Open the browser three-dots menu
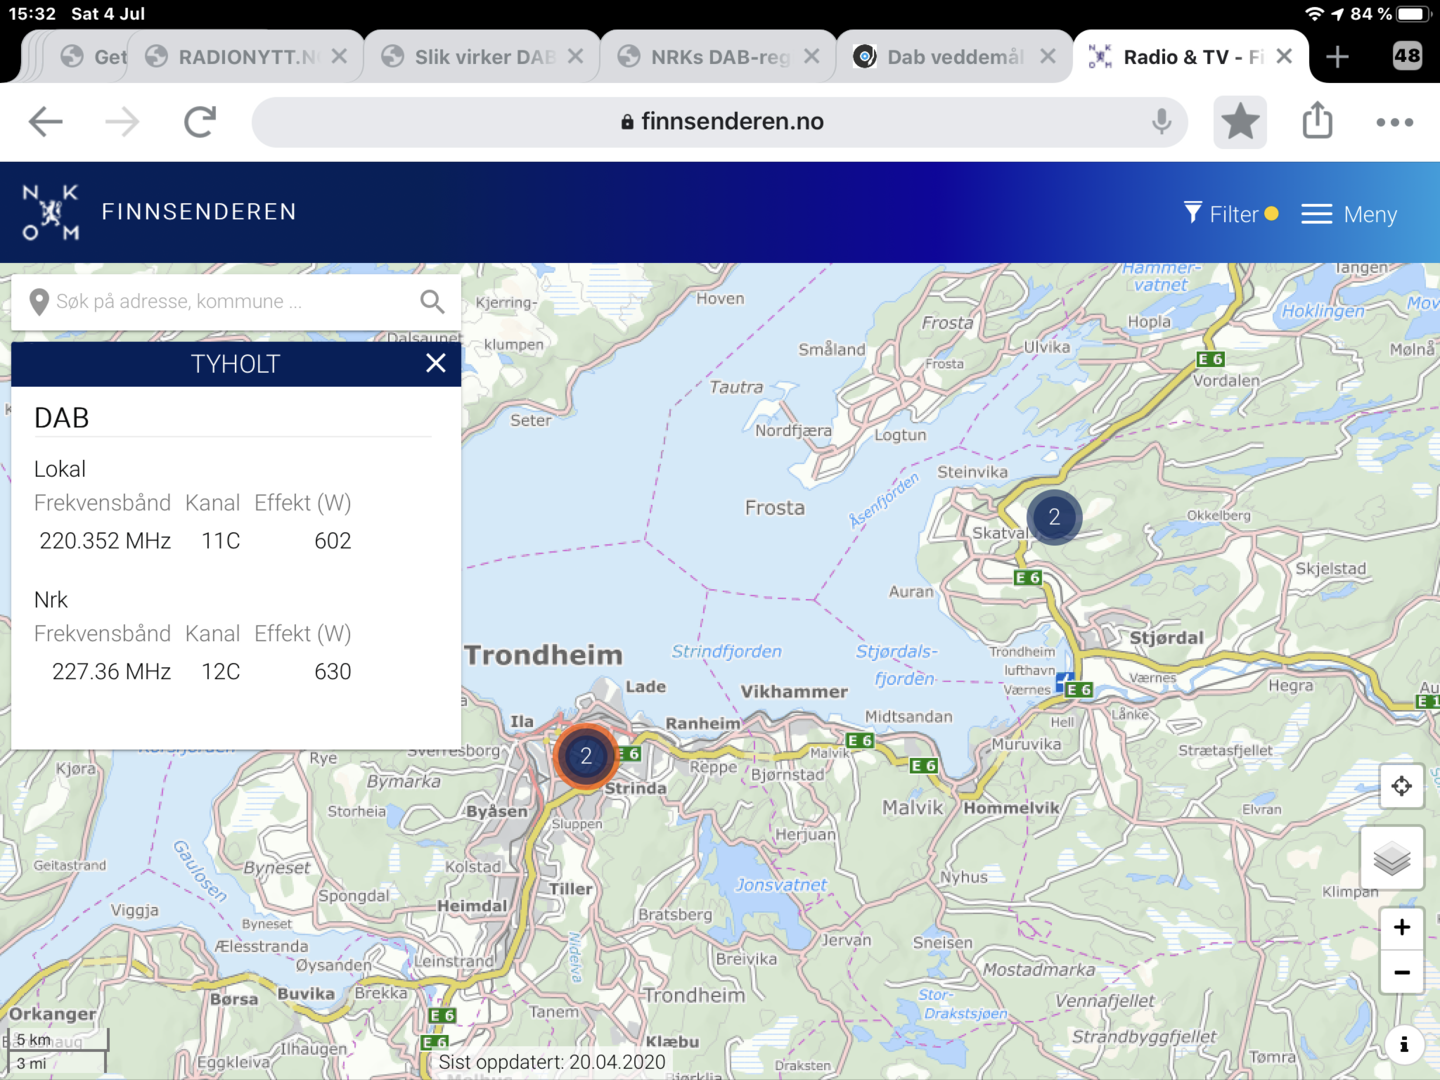The image size is (1440, 1080). [x=1394, y=122]
